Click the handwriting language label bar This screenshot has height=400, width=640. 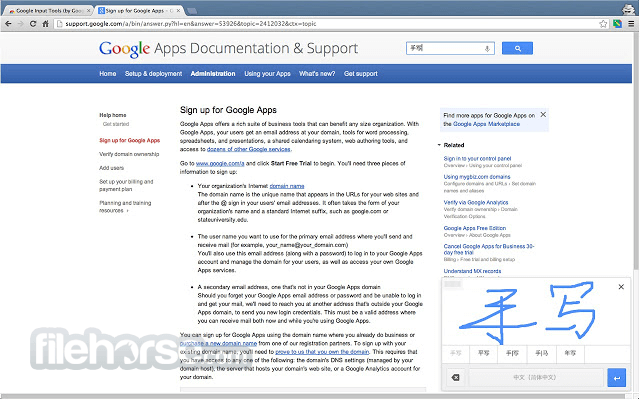(x=536, y=378)
